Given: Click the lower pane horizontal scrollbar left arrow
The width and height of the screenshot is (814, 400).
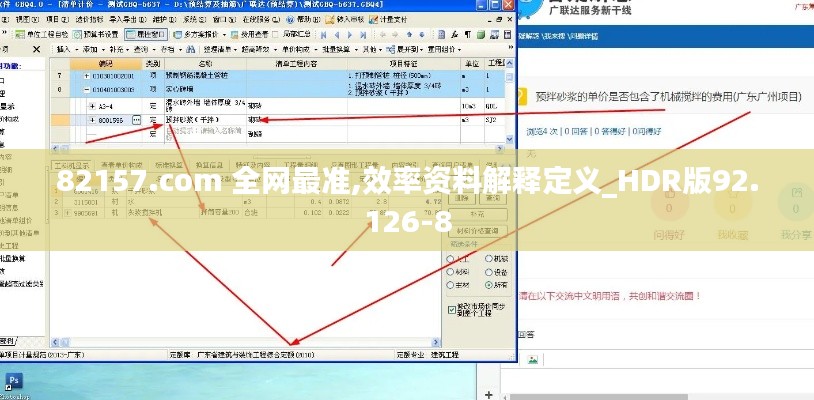Looking at the screenshot, I should point(55,342).
